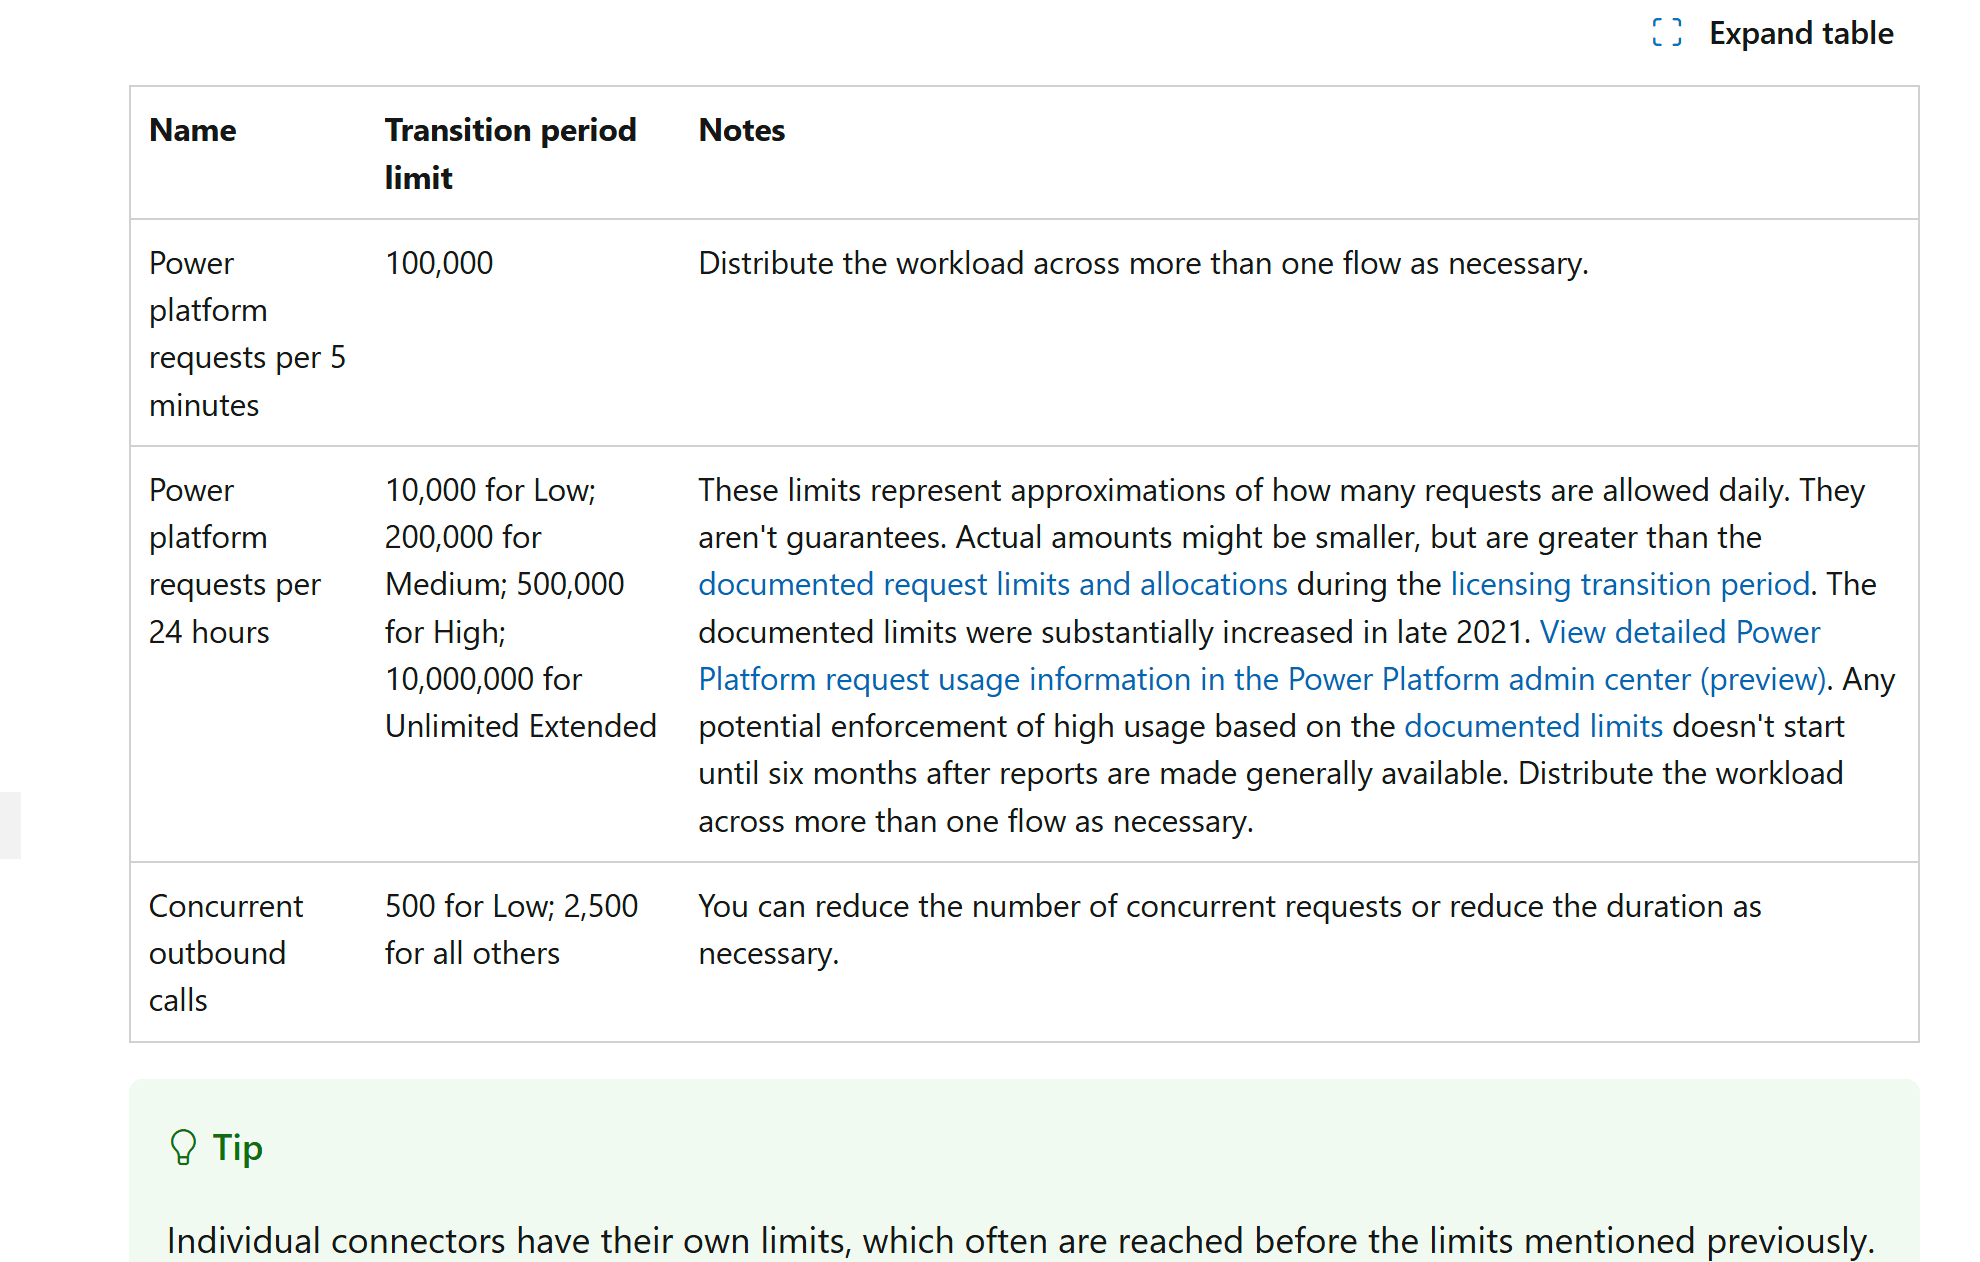Click the Expand table button label
The width and height of the screenshot is (1980, 1262).
[x=1800, y=33]
